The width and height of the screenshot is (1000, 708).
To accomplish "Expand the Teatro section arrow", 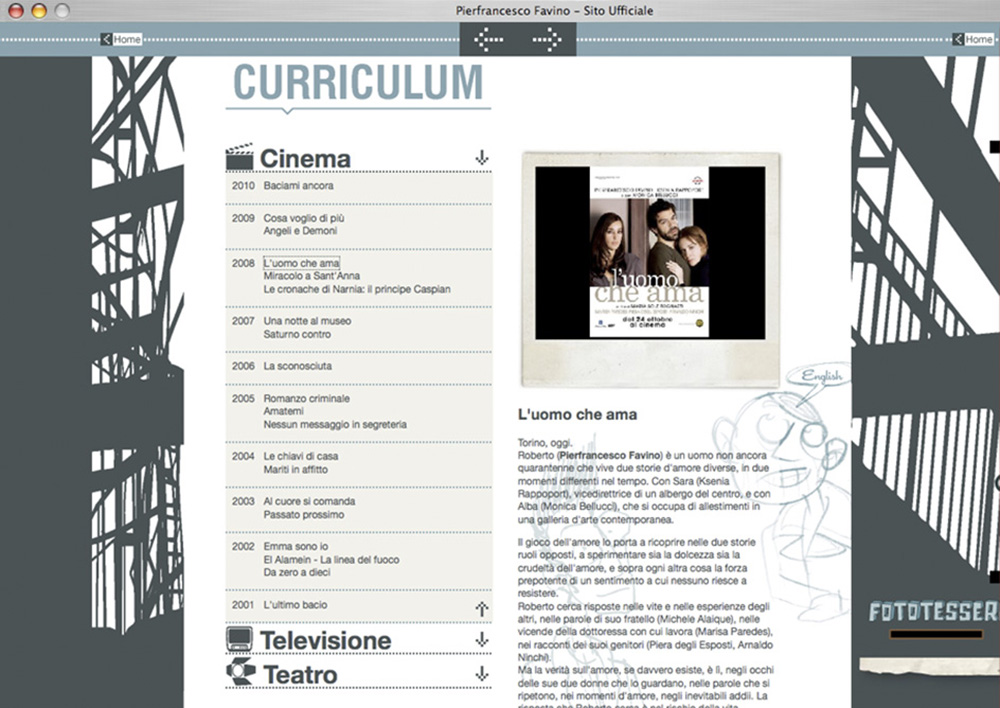I will click(482, 674).
